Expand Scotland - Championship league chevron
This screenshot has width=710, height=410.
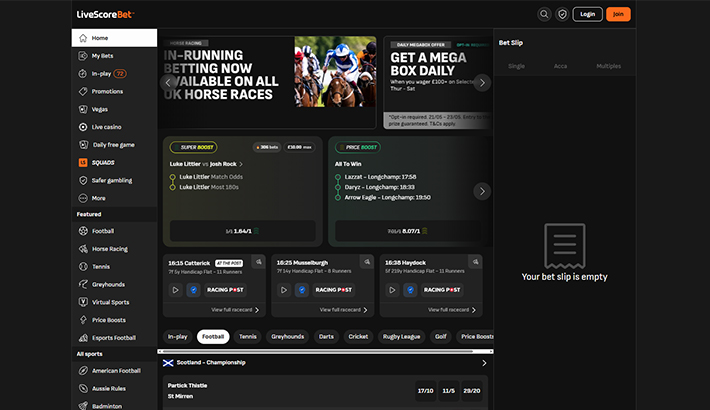pos(484,363)
